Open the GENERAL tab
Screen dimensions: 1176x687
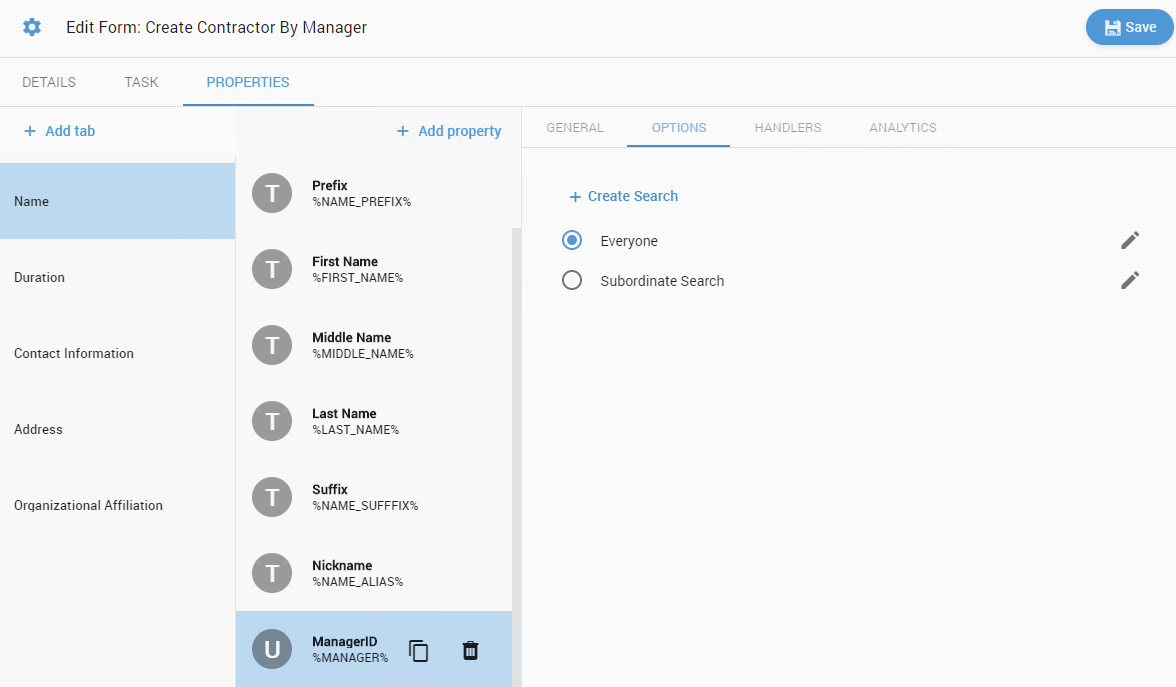coord(575,127)
